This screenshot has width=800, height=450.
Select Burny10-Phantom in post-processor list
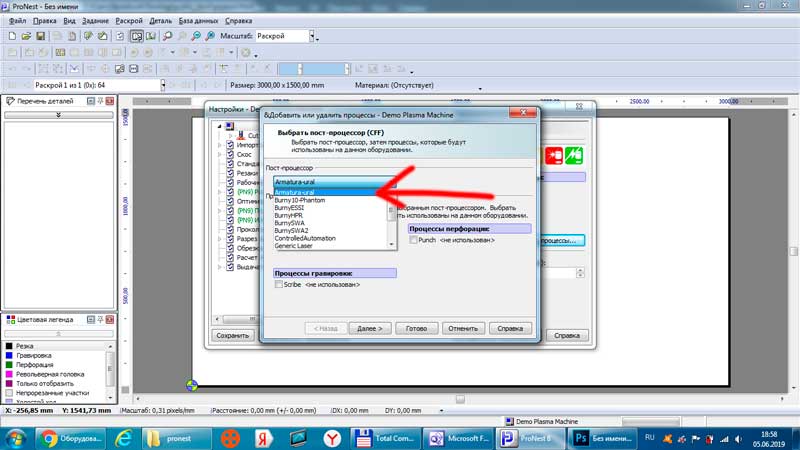pyautogui.click(x=299, y=200)
